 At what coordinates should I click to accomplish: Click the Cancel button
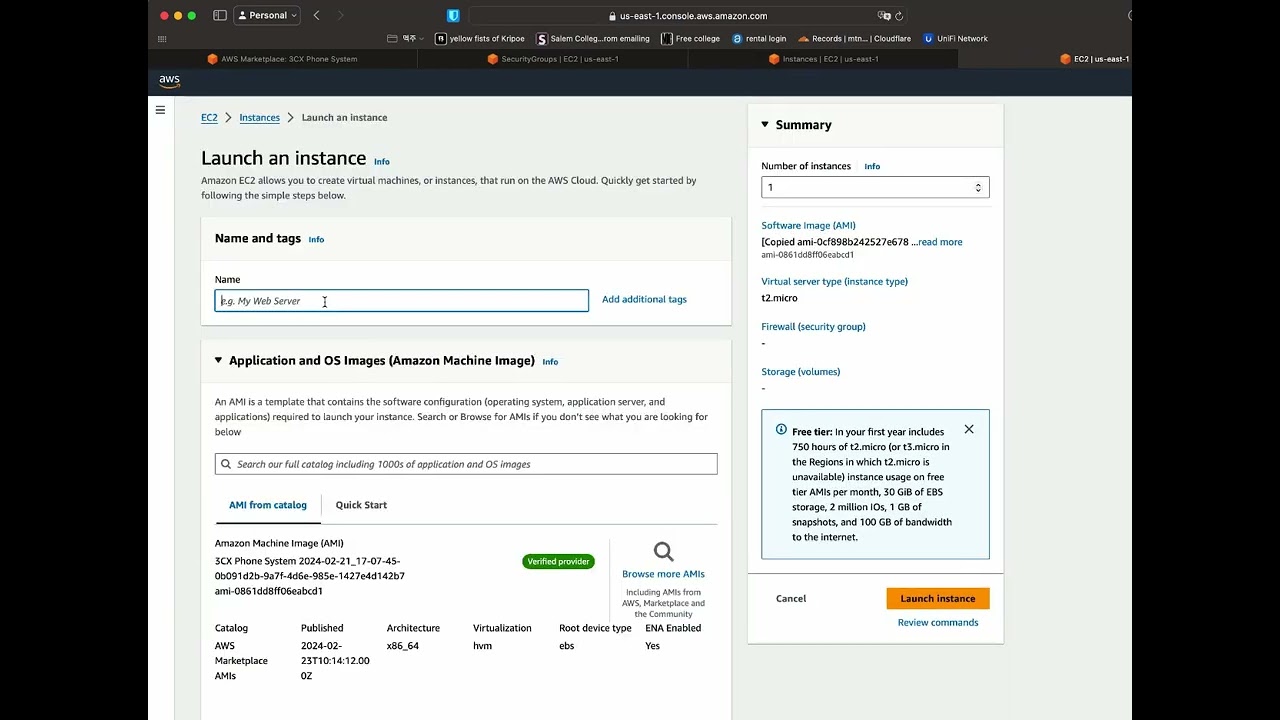(791, 599)
